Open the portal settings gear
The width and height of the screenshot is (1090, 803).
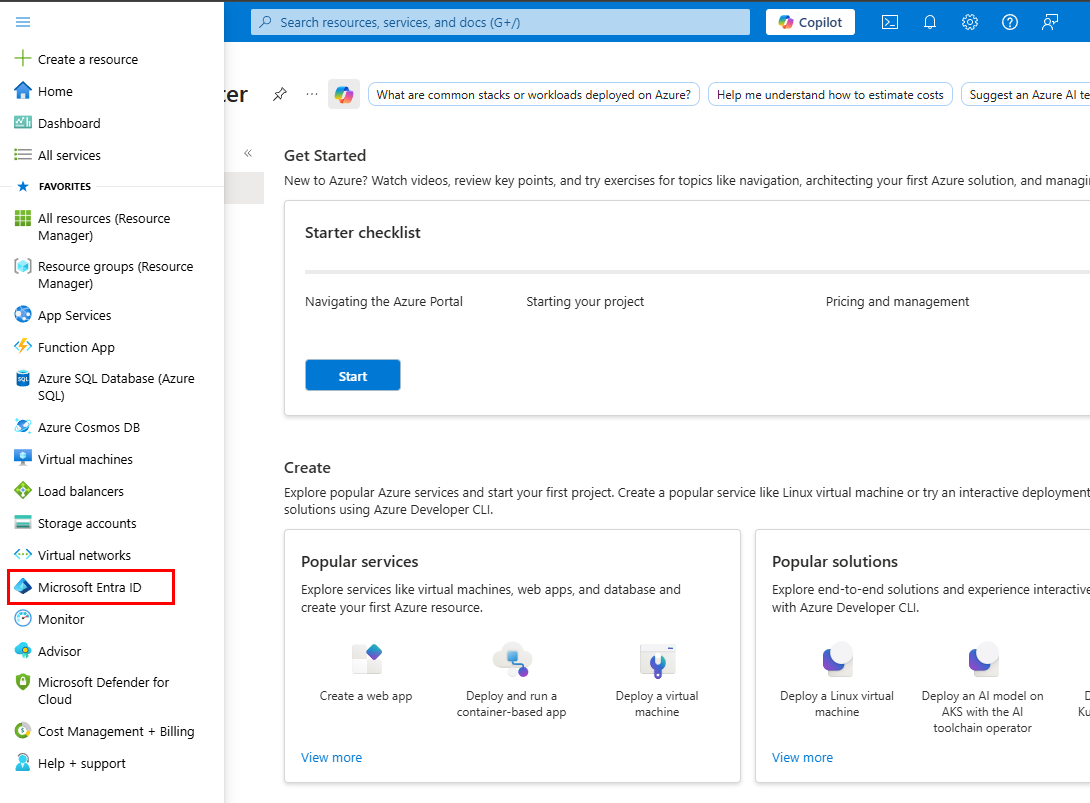(969, 22)
